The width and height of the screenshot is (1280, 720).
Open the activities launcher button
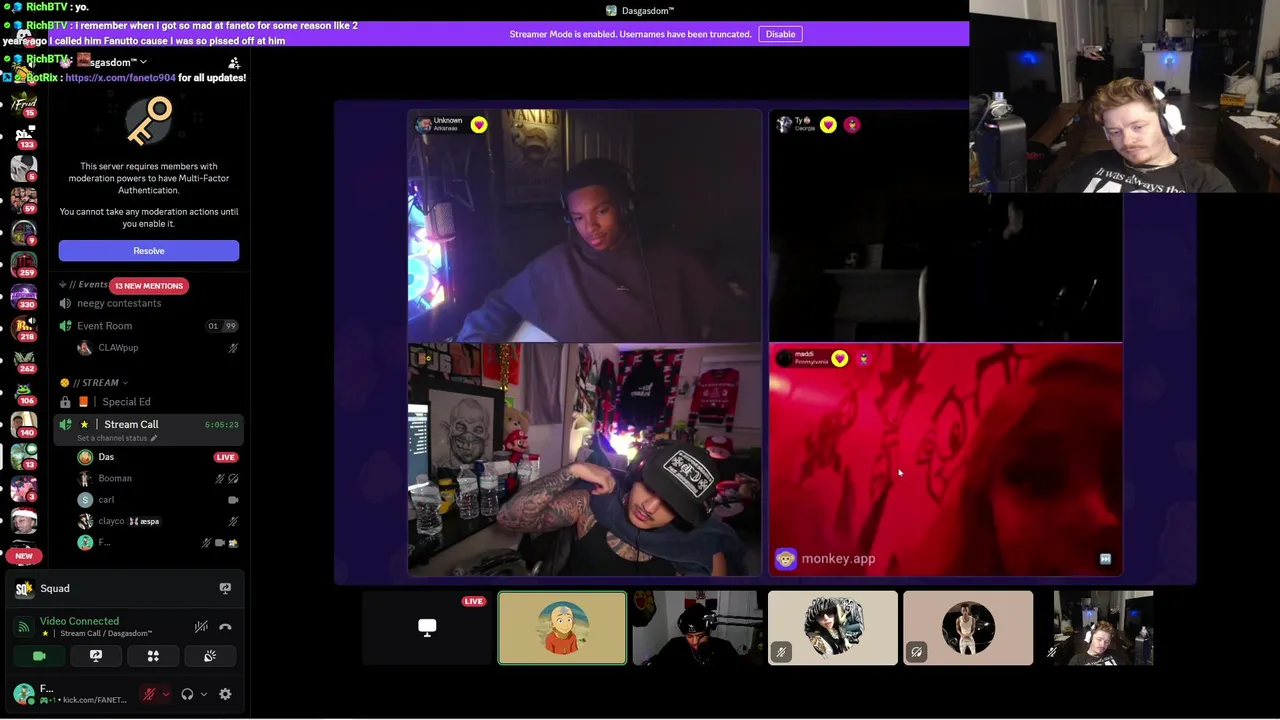tap(153, 656)
